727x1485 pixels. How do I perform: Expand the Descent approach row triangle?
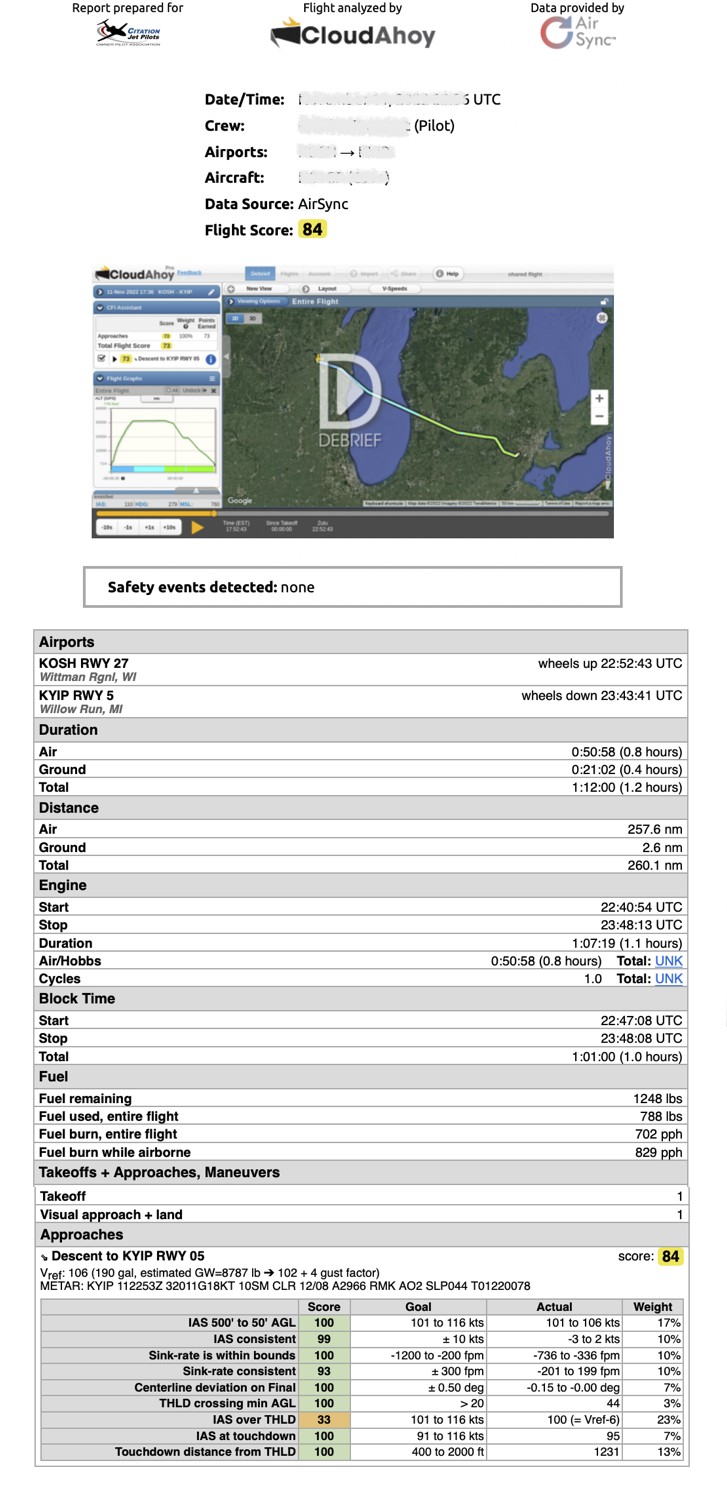114,358
